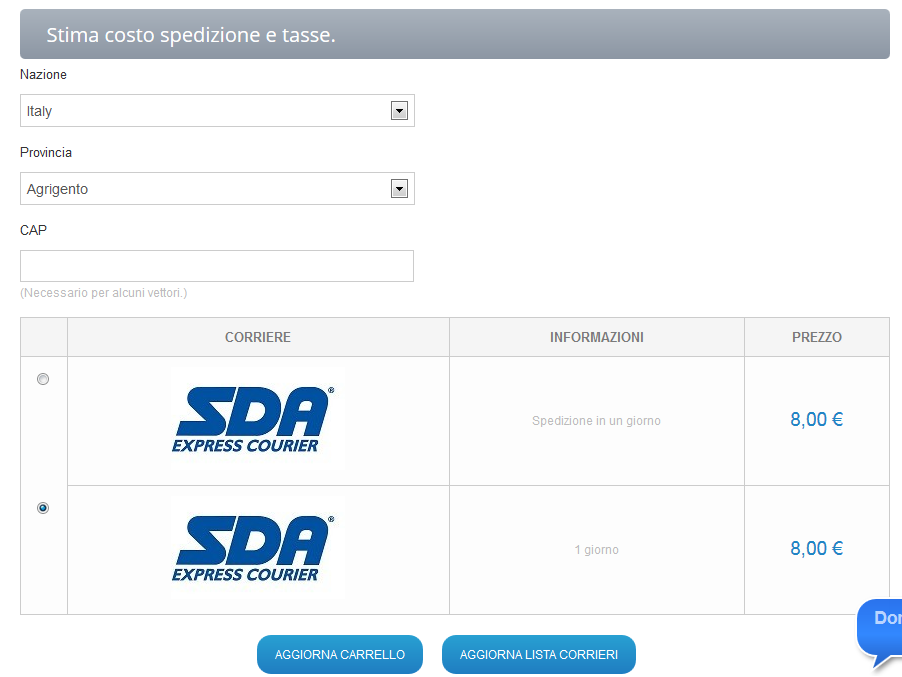Screen dimensions: 902x677
Task: Open the blue chat bubble widget
Action: tap(880, 634)
